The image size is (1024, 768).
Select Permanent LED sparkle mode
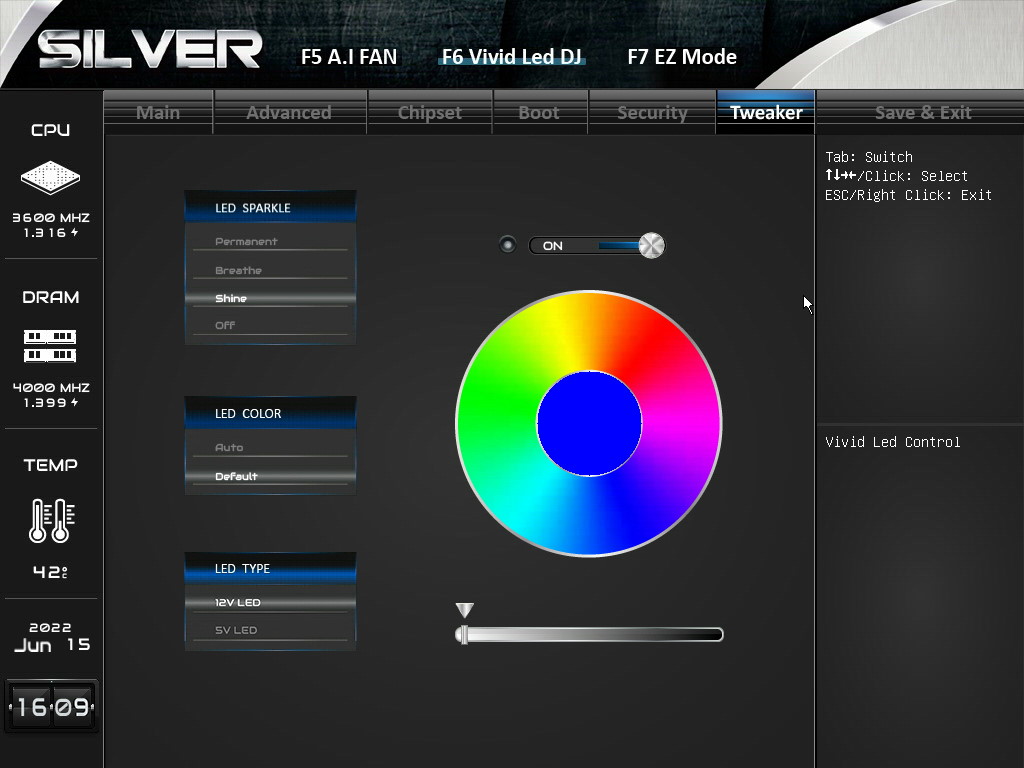[x=246, y=242]
